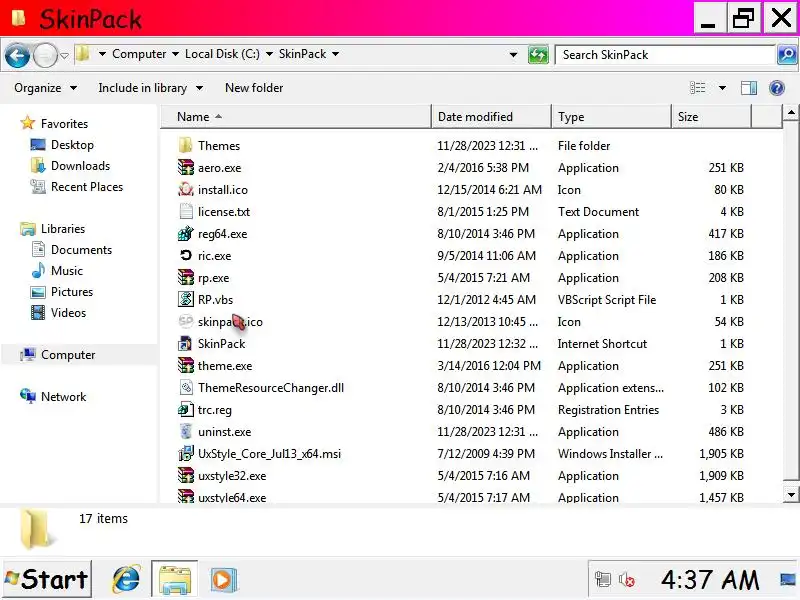Open the Include in library dropdown
The height and width of the screenshot is (600, 800).
pyautogui.click(x=151, y=88)
